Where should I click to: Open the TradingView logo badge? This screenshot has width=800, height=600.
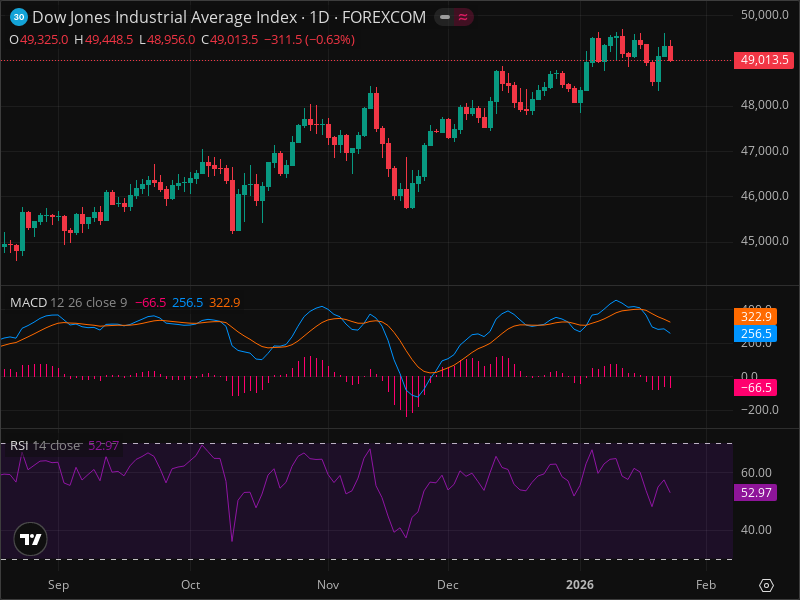pos(31,539)
